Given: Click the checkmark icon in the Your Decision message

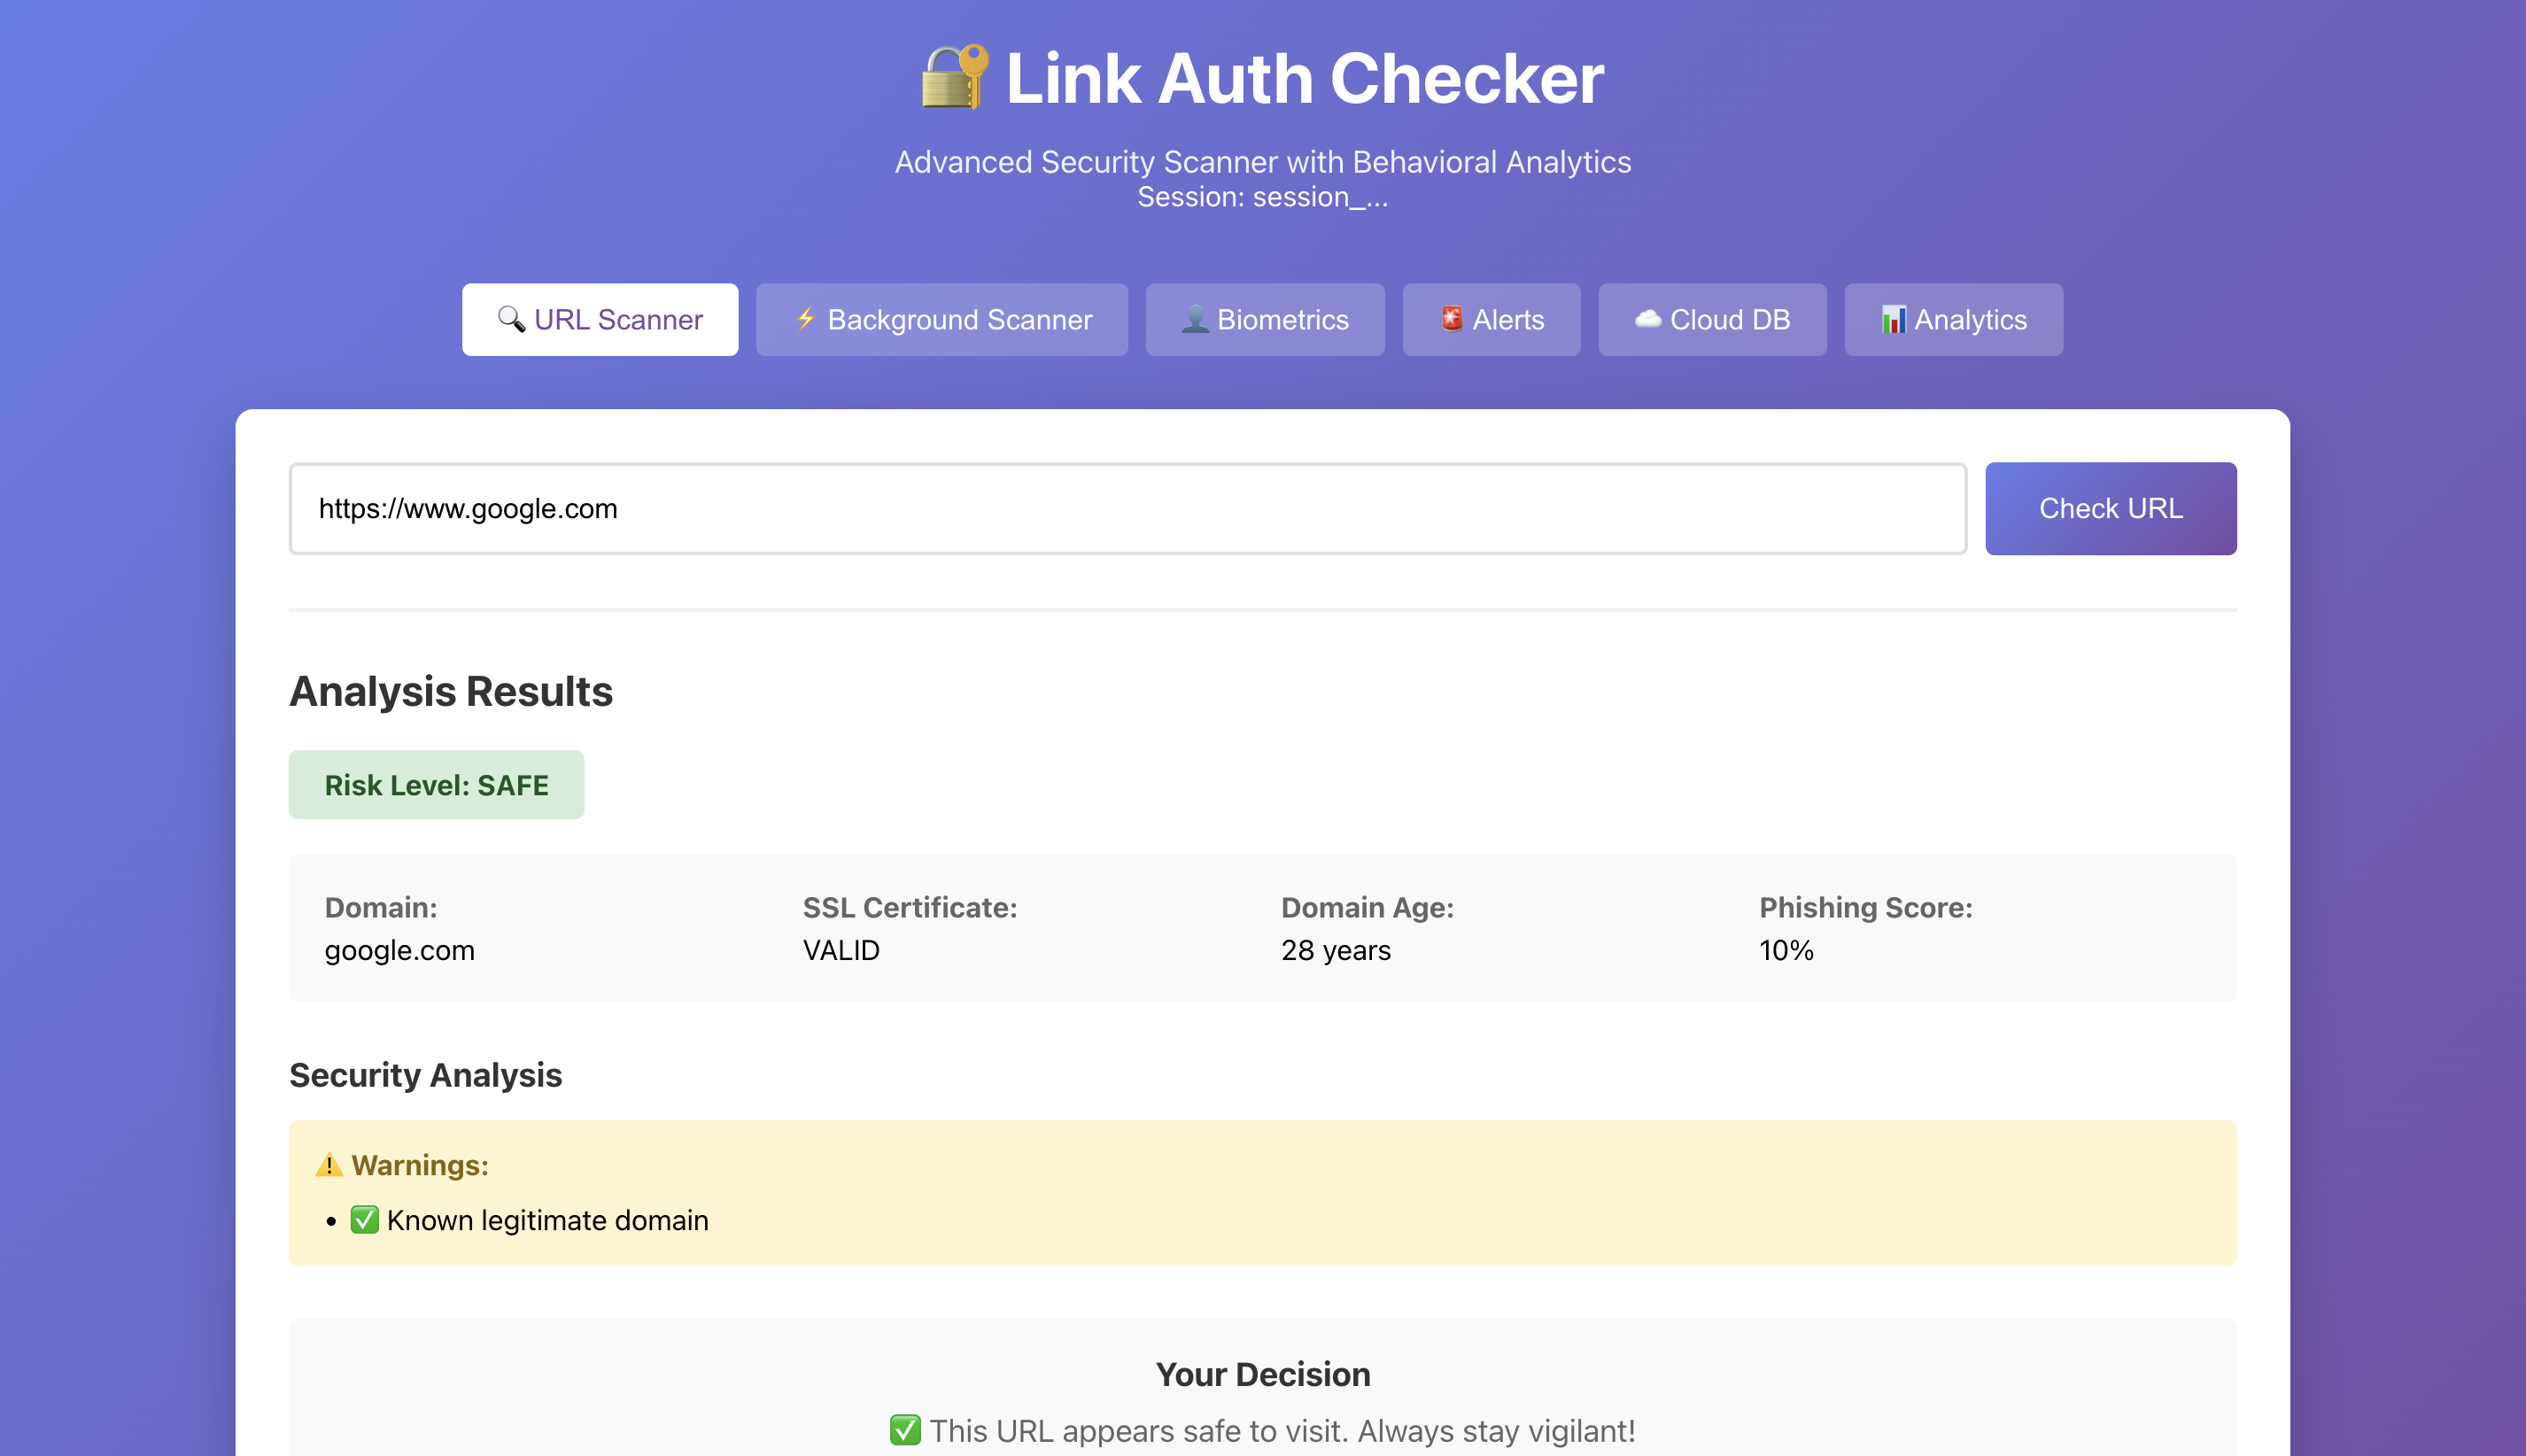Looking at the screenshot, I should tap(903, 1430).
